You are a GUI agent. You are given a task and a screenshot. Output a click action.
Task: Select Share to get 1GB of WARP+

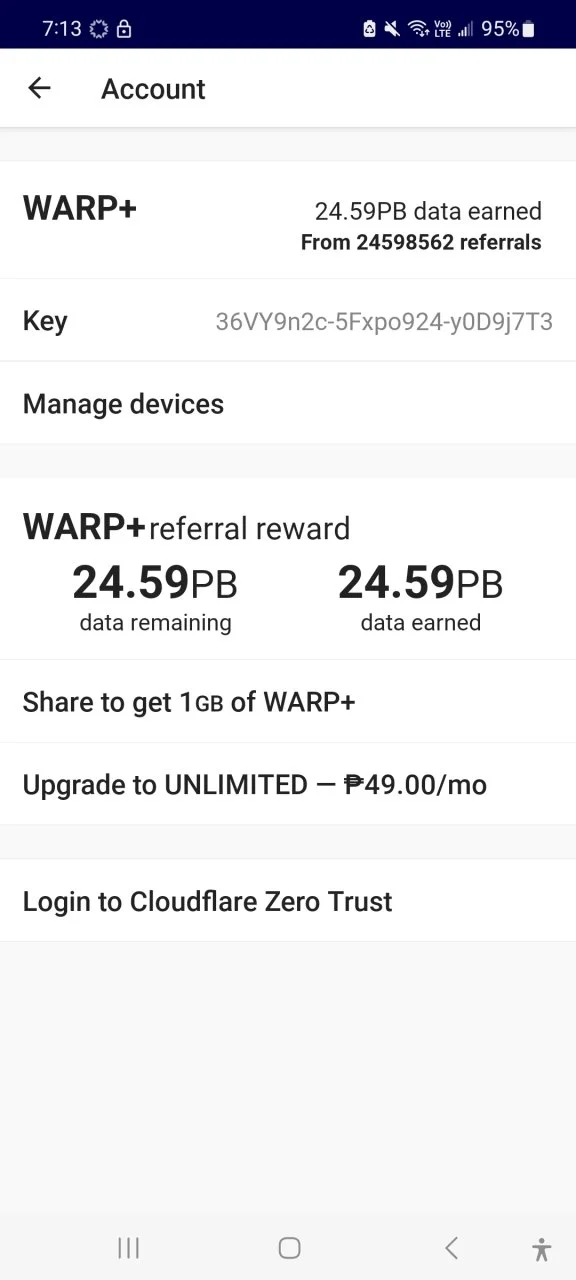pyautogui.click(x=288, y=702)
